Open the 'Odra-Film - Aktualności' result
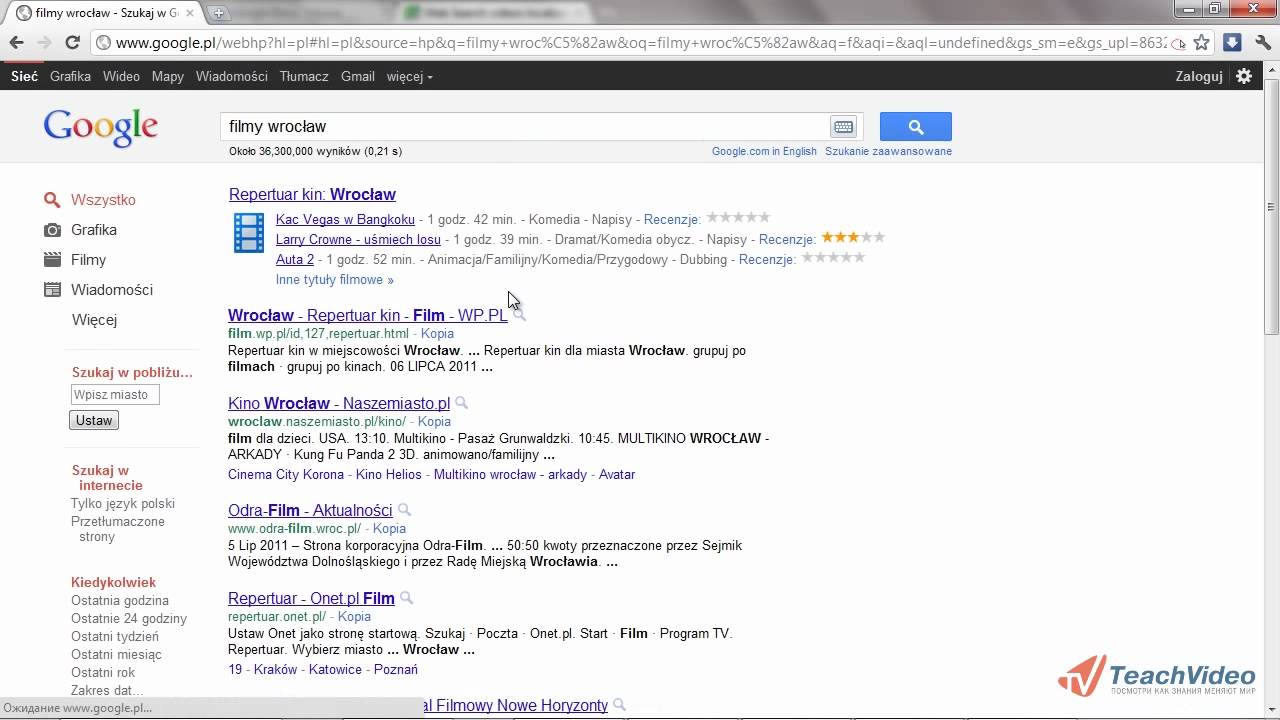 [310, 510]
